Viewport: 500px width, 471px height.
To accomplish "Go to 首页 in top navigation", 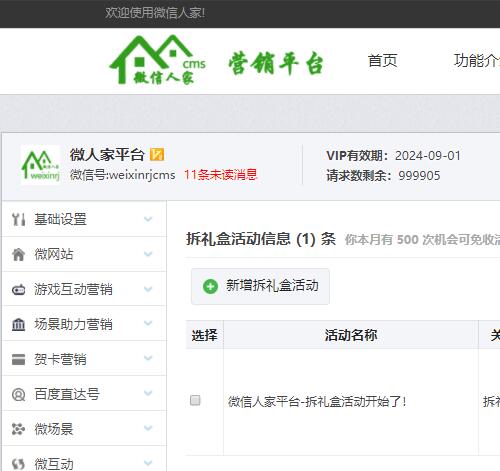I will (382, 61).
